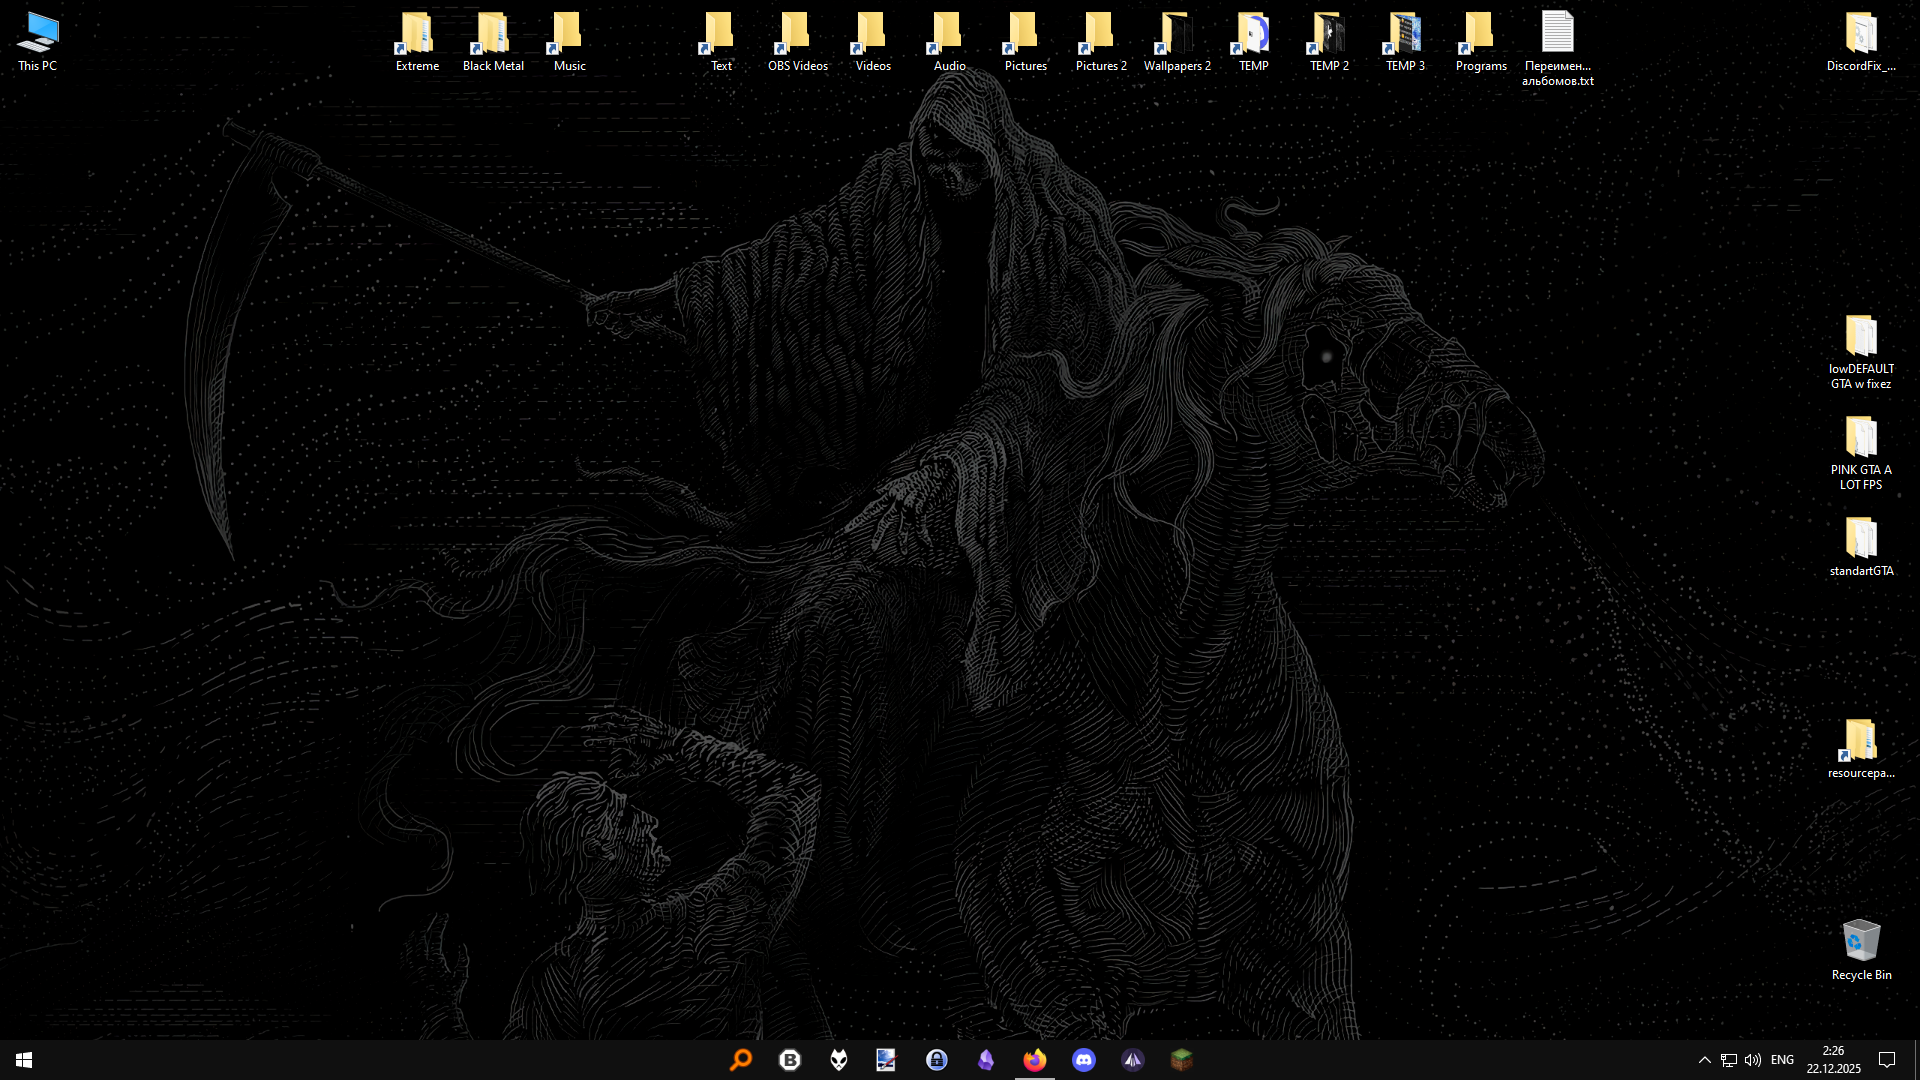Open Paint.NET from the taskbar
This screenshot has height=1080, width=1920.
pyautogui.click(x=886, y=1060)
